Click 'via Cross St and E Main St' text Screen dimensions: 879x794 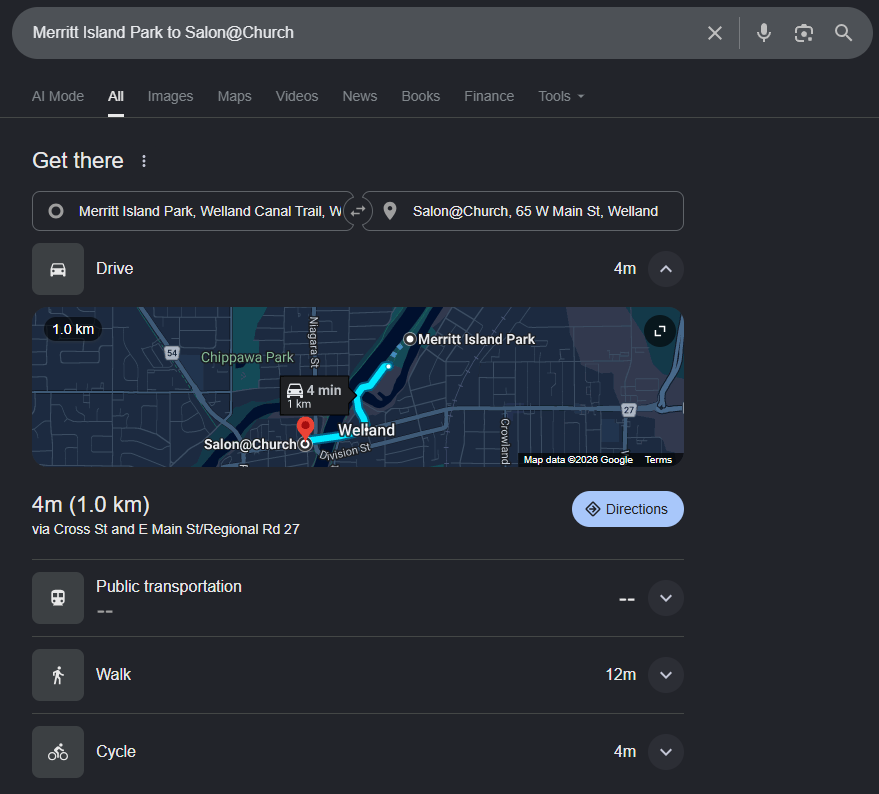(165, 529)
